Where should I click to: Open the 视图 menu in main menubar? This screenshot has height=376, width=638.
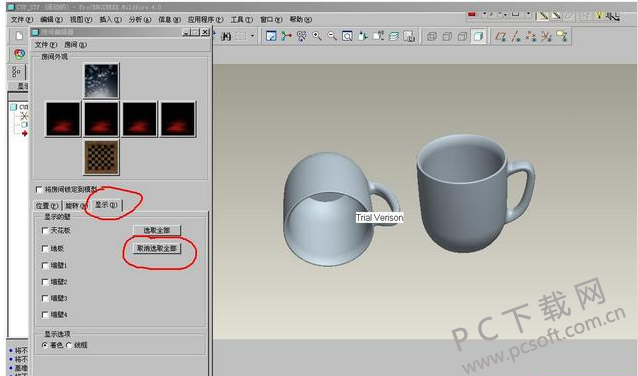click(x=81, y=19)
